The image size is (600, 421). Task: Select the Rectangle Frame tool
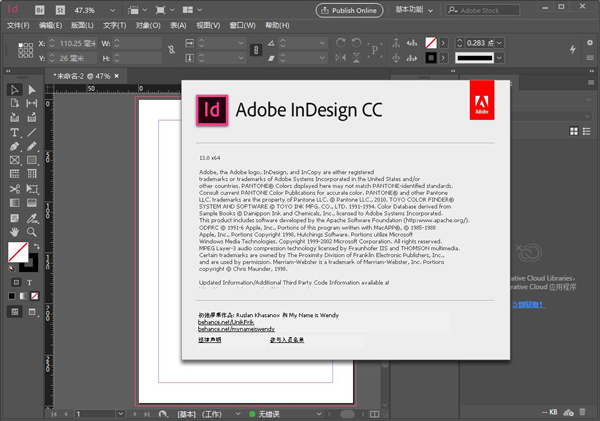click(x=15, y=160)
